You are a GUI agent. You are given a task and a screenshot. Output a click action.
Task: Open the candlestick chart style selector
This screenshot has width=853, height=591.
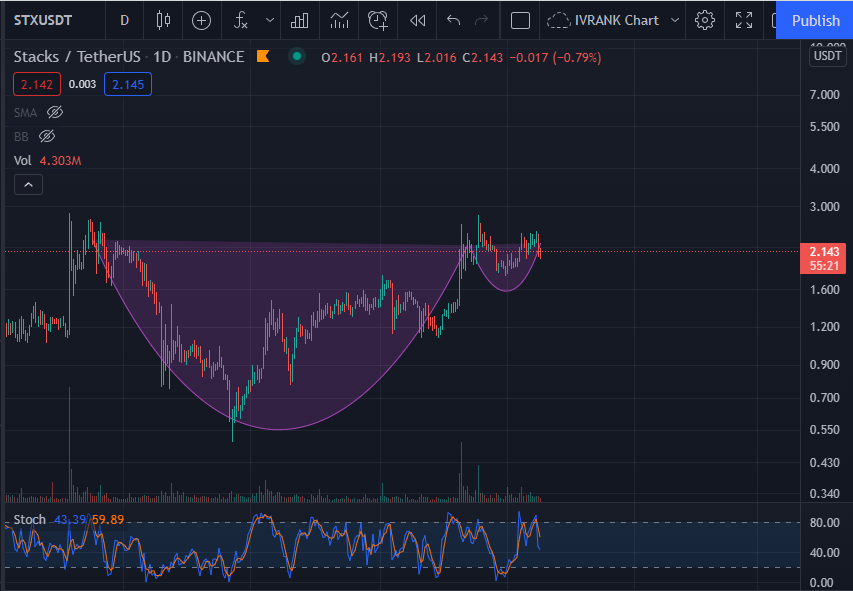pyautogui.click(x=163, y=21)
